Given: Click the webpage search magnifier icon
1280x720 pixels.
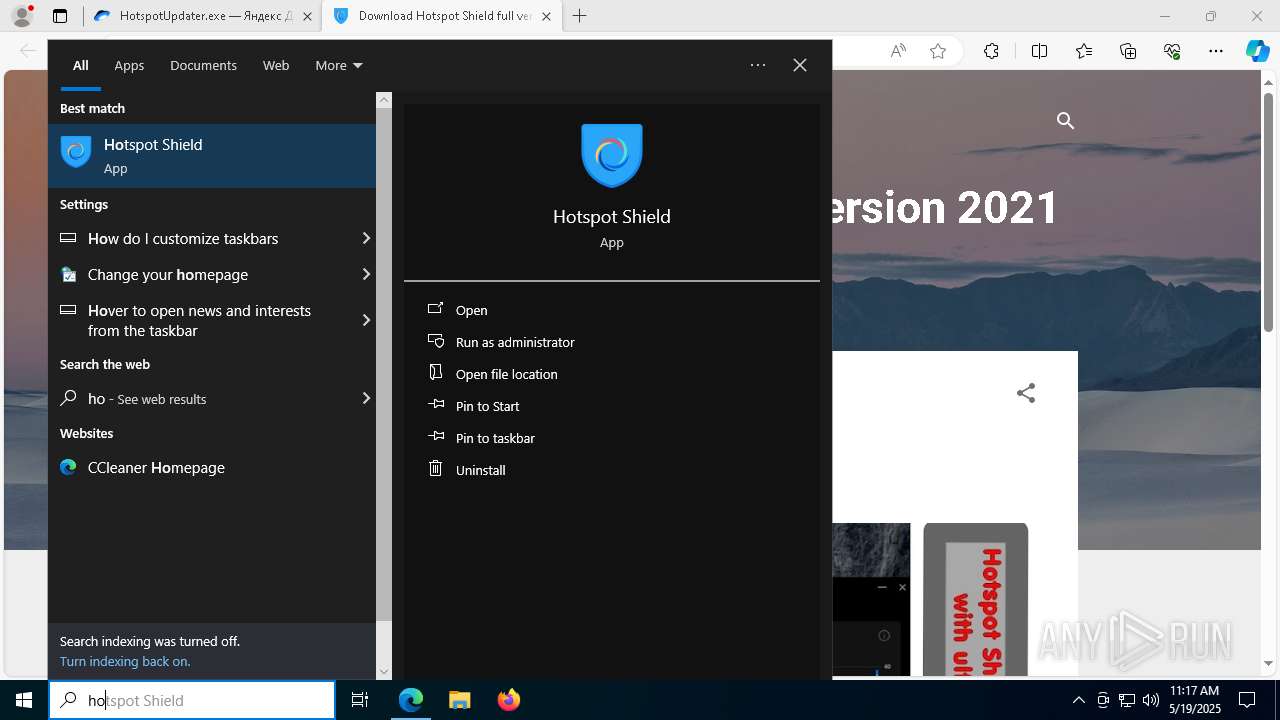Looking at the screenshot, I should 1066,121.
